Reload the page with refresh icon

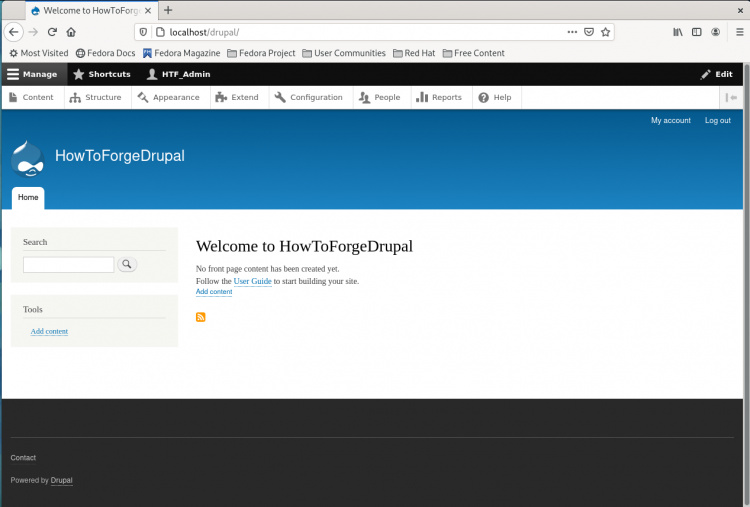pos(52,32)
